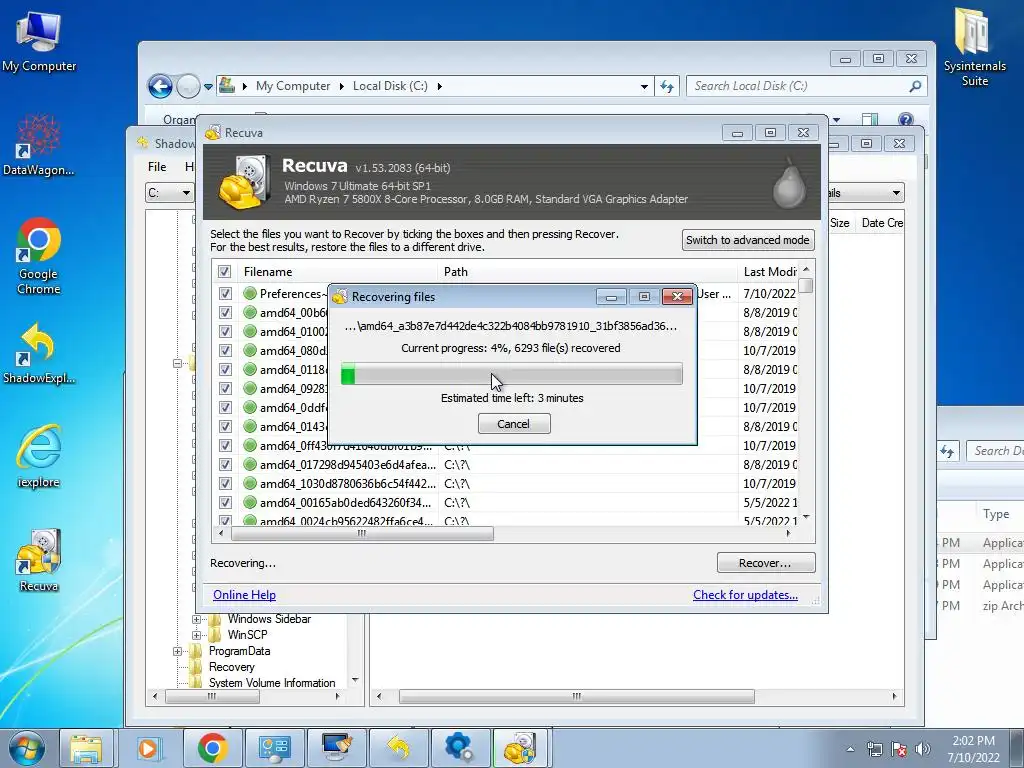
Task: Launch Google Chrome desktop shortcut
Action: pos(39,256)
